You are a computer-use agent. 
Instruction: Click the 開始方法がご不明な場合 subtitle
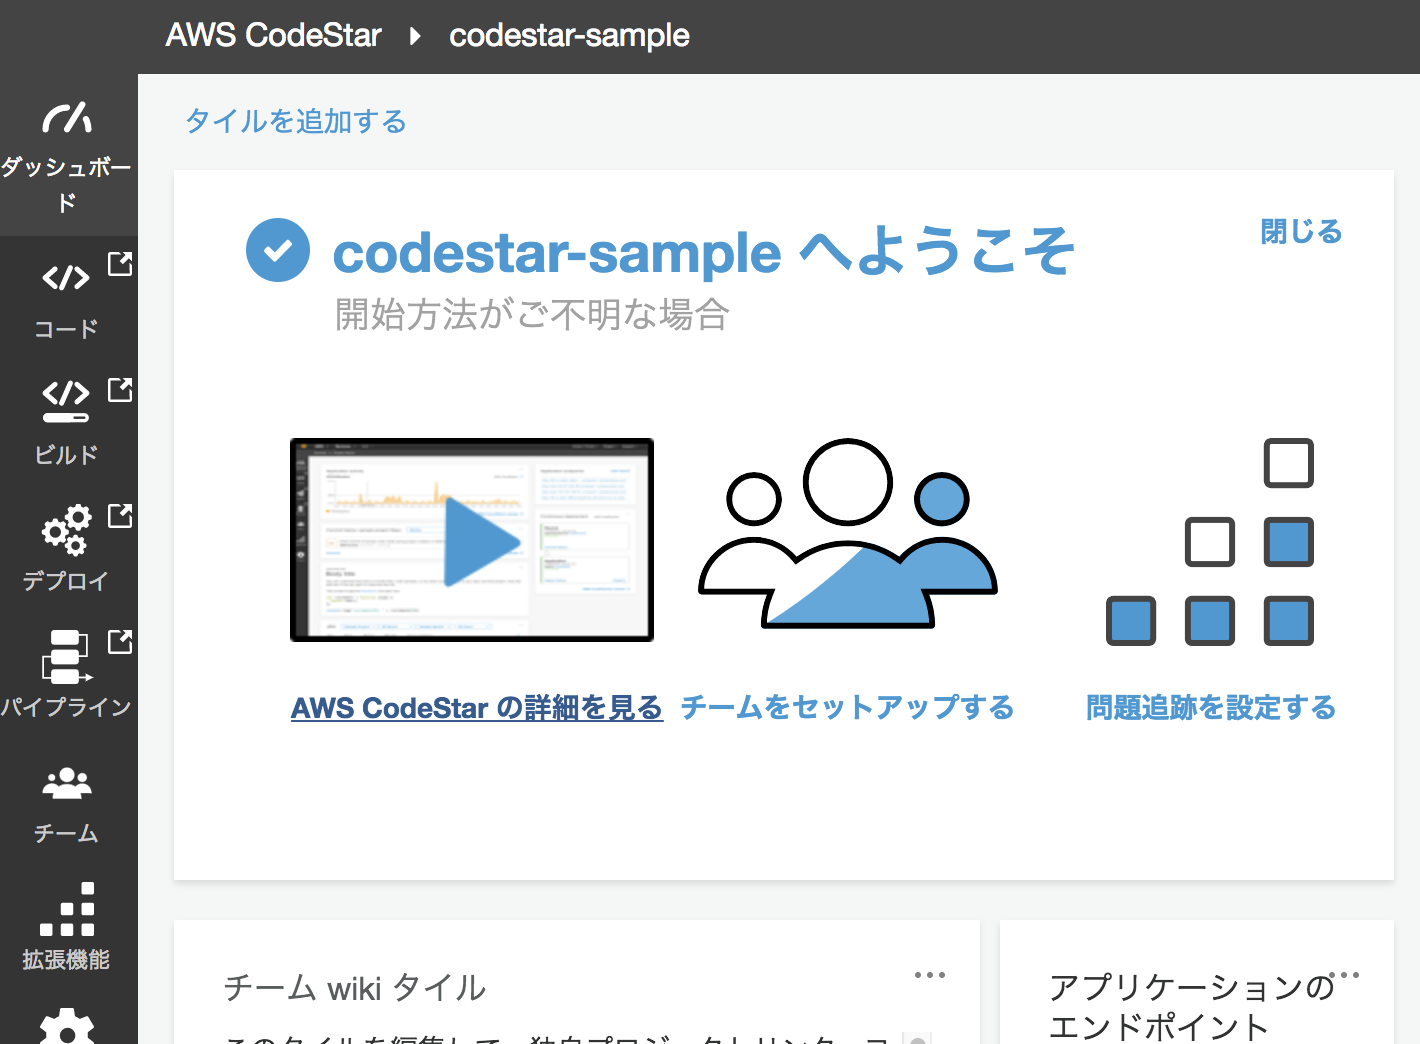pyautogui.click(x=532, y=315)
